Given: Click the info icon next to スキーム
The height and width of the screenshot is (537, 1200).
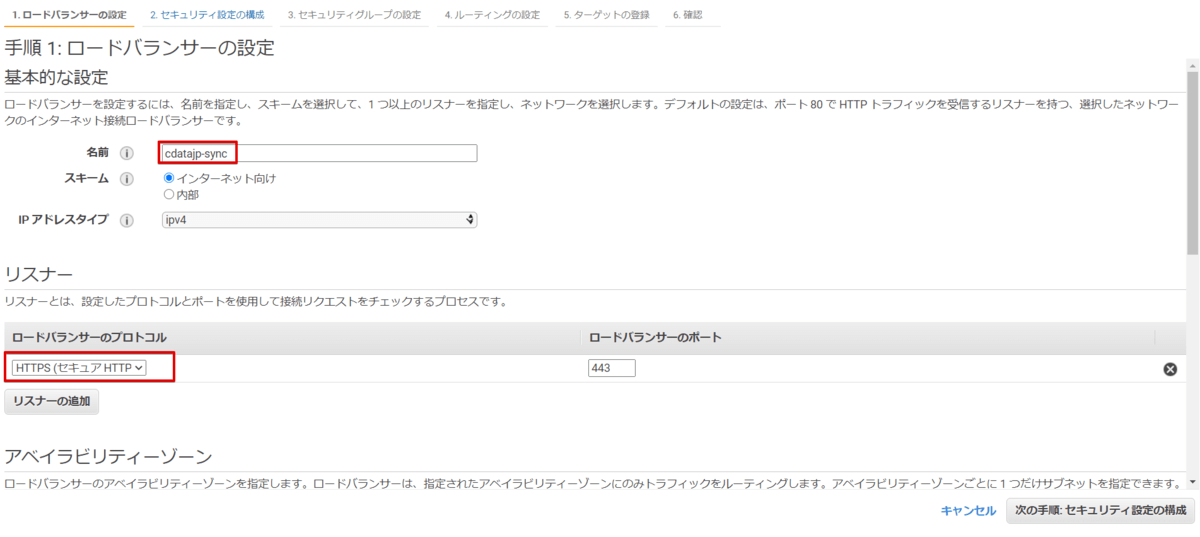Looking at the screenshot, I should pyautogui.click(x=127, y=179).
